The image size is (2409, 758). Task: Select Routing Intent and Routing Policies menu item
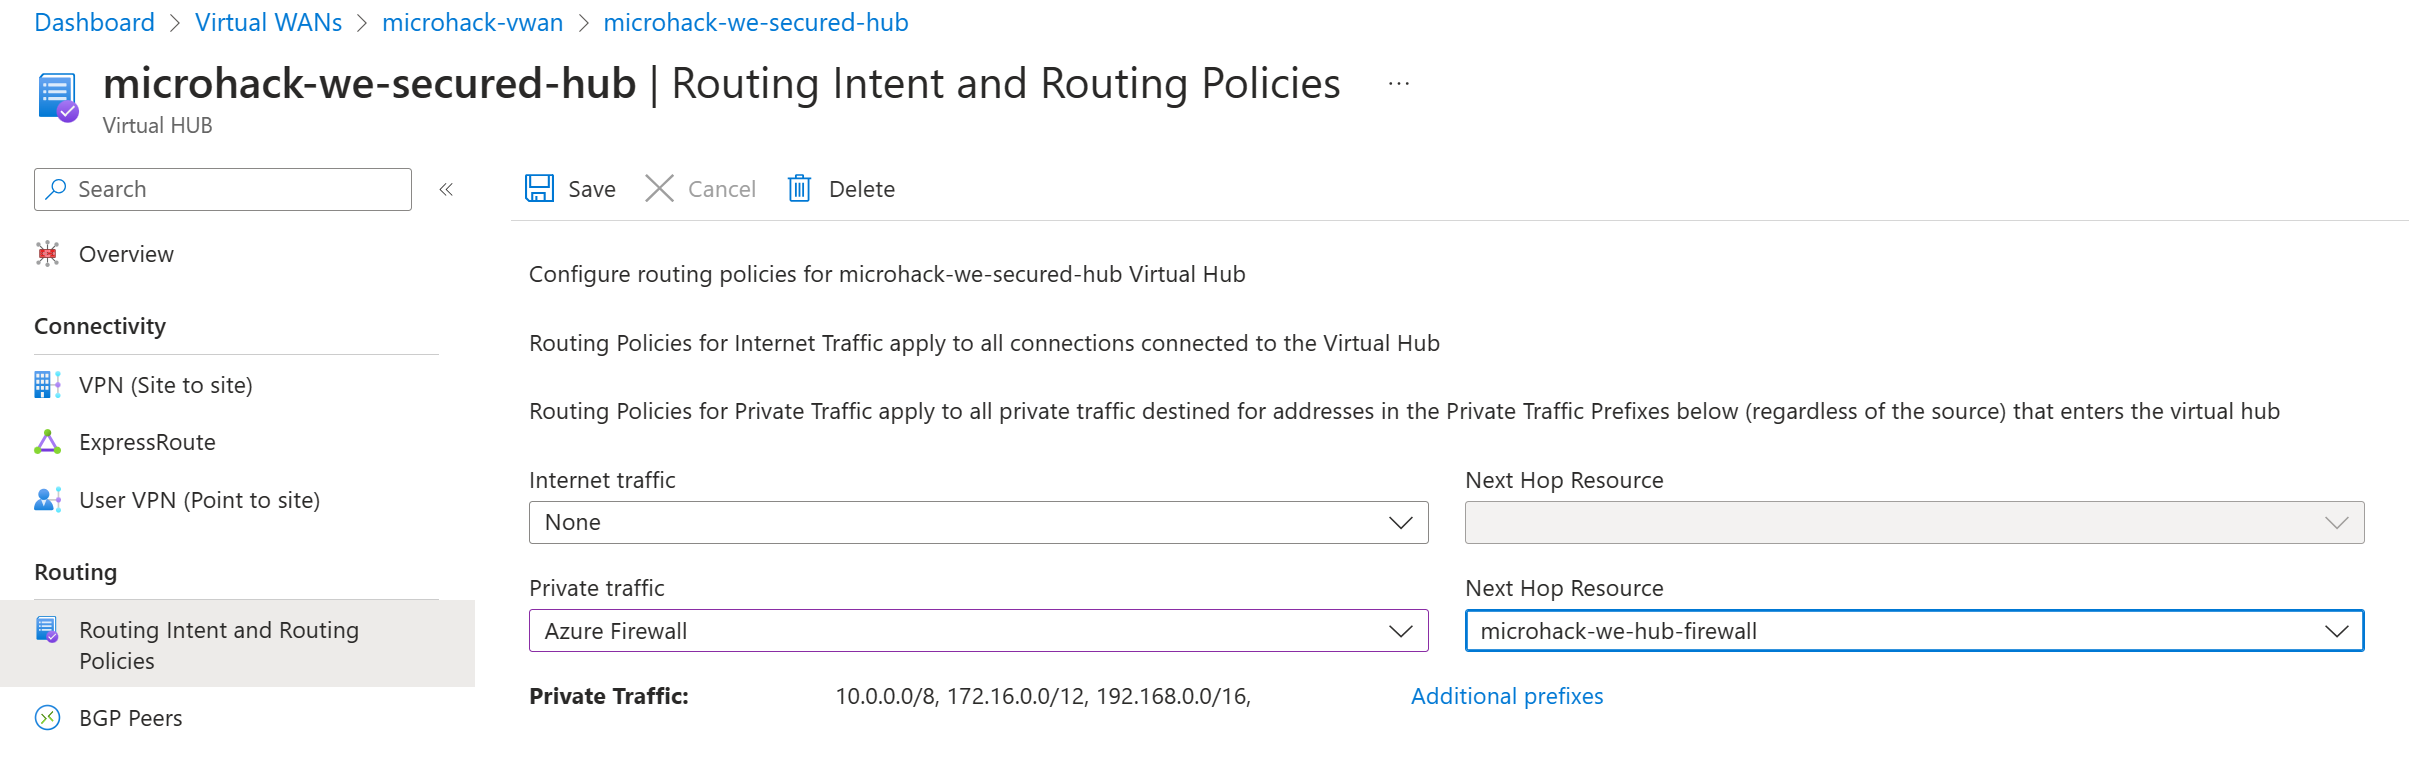pos(237,644)
